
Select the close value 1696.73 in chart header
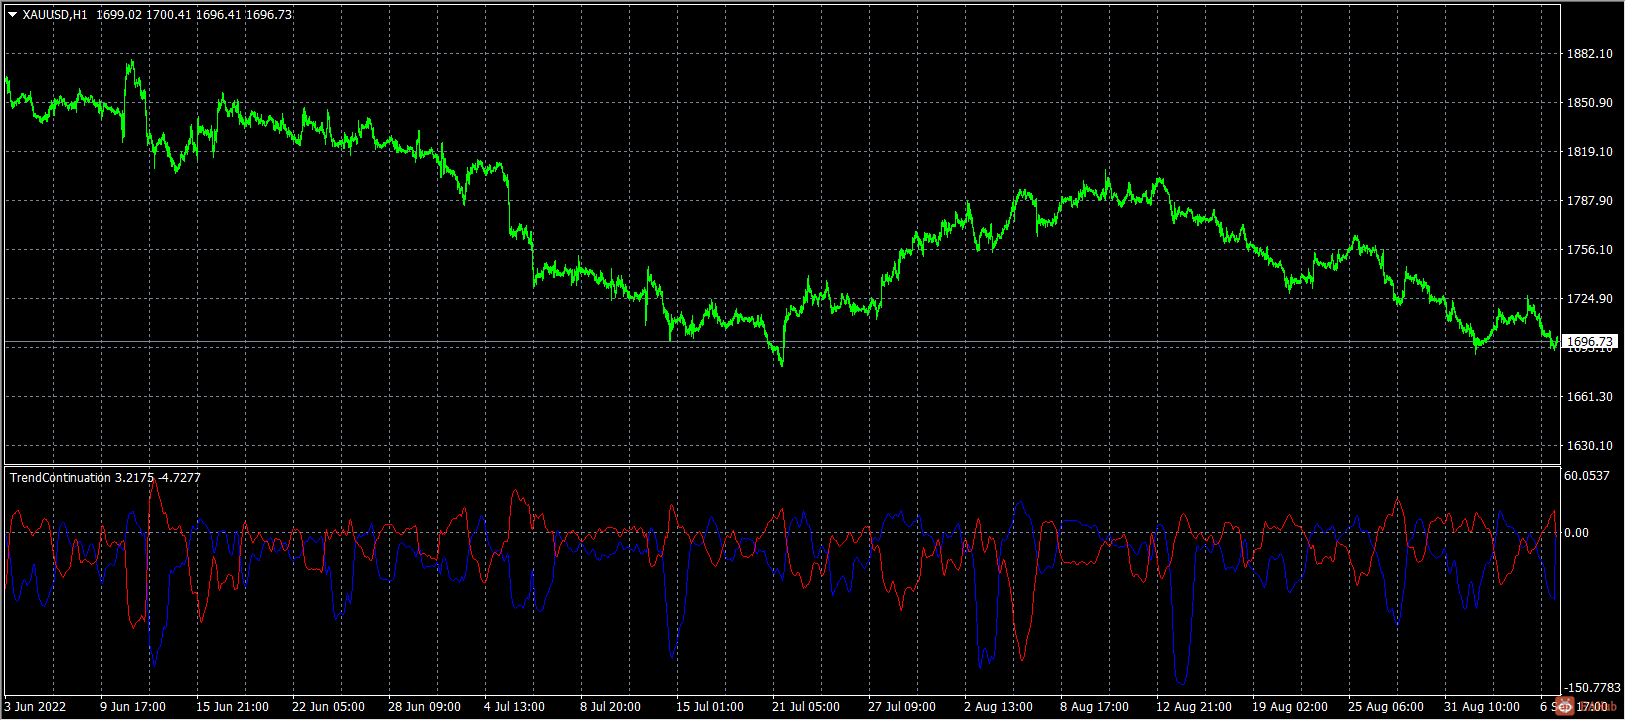268,15
